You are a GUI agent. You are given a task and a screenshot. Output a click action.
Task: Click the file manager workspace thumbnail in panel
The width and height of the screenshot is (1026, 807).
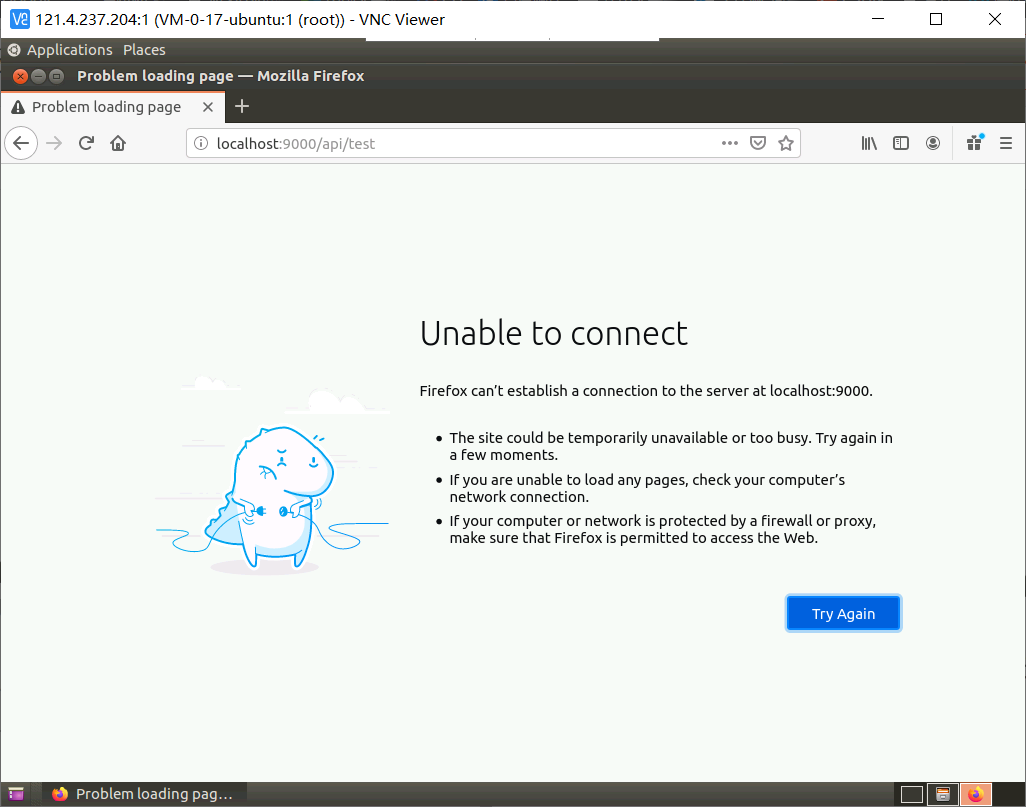[x=943, y=794]
